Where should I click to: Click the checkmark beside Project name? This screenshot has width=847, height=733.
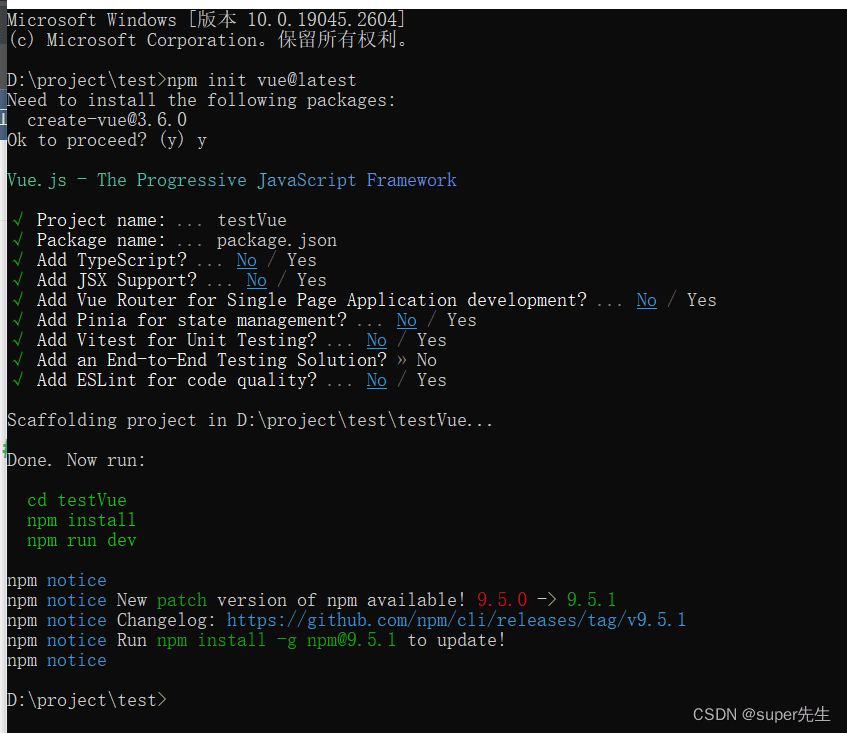pos(19,220)
